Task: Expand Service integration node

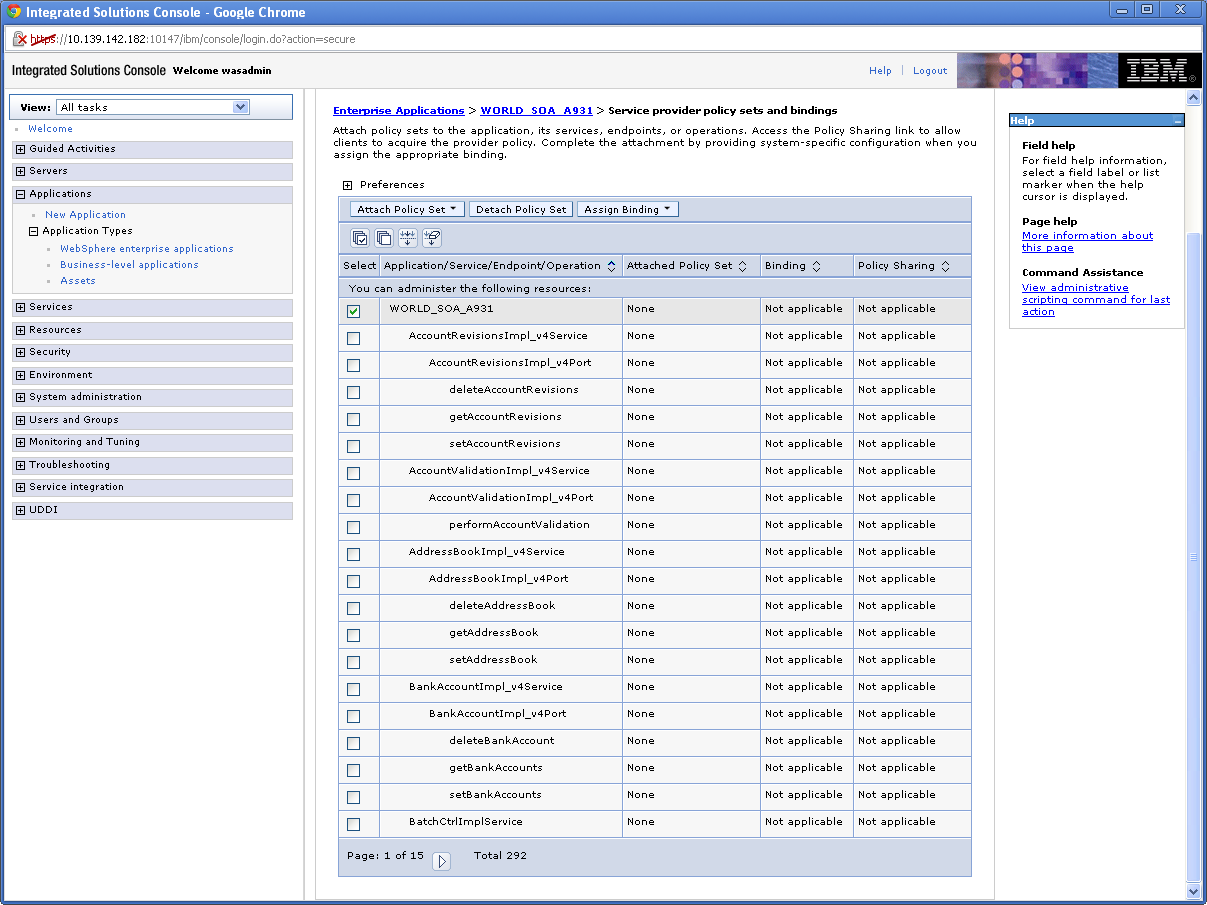Action: pos(21,487)
